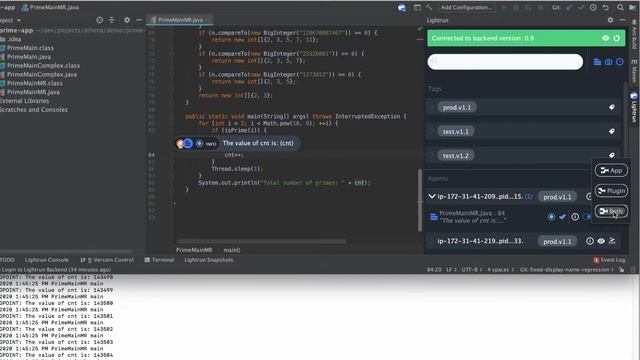Open Search Everywhere magnifier icon

pos(620,7)
